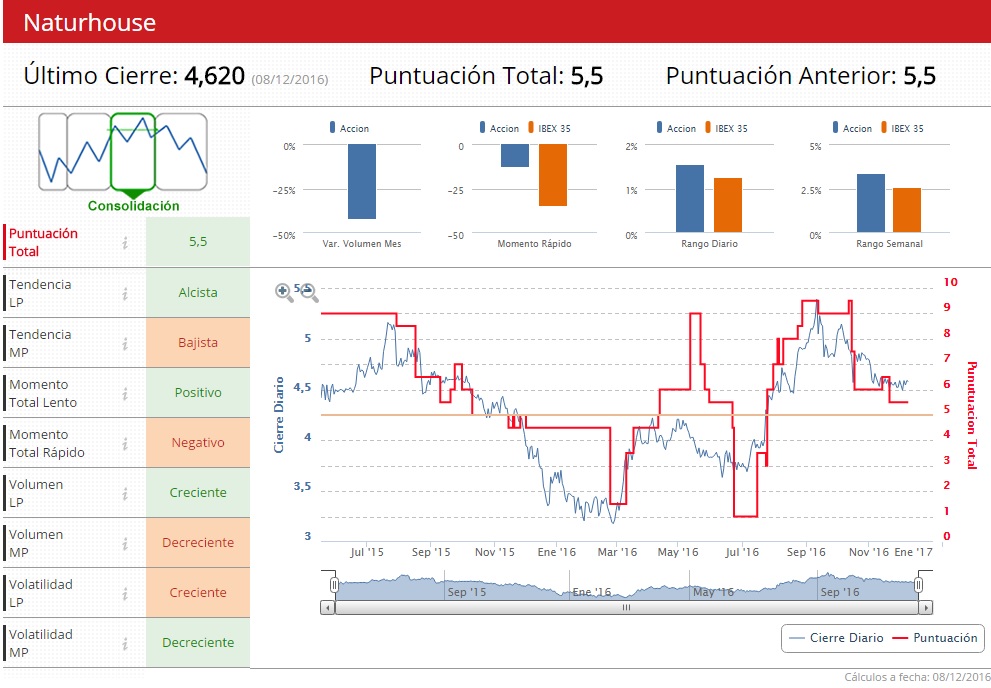This screenshot has height=688, width=991.
Task: Open info icon for Puntuación Total
Action: tap(125, 243)
